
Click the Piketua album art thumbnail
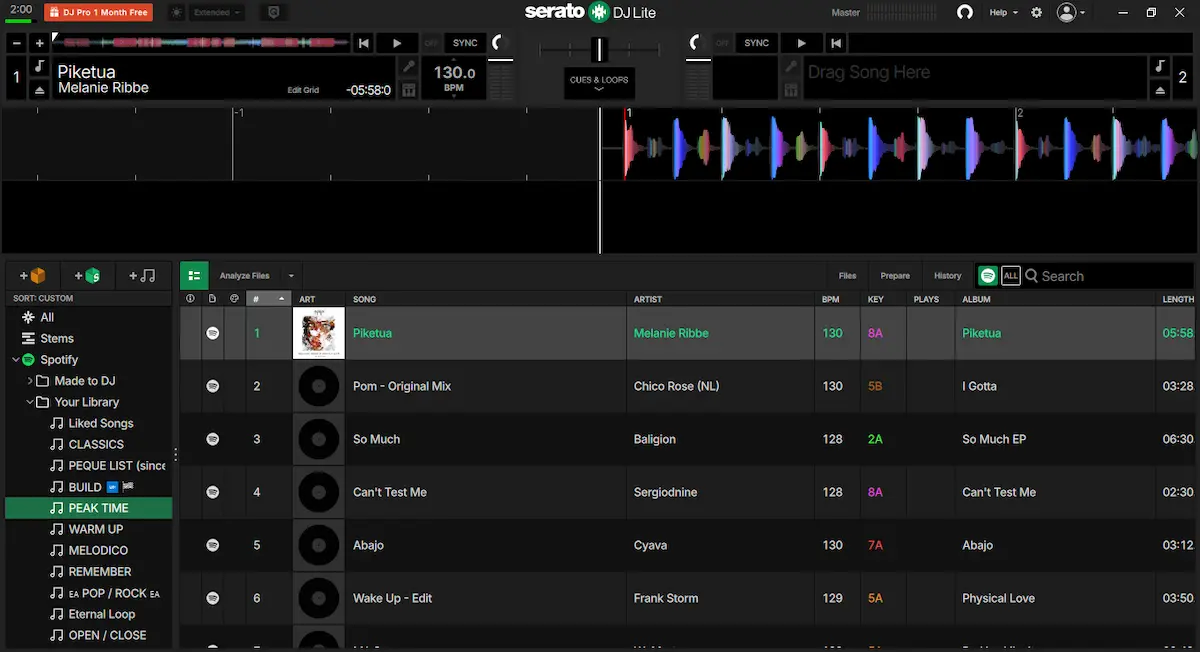[319, 333]
